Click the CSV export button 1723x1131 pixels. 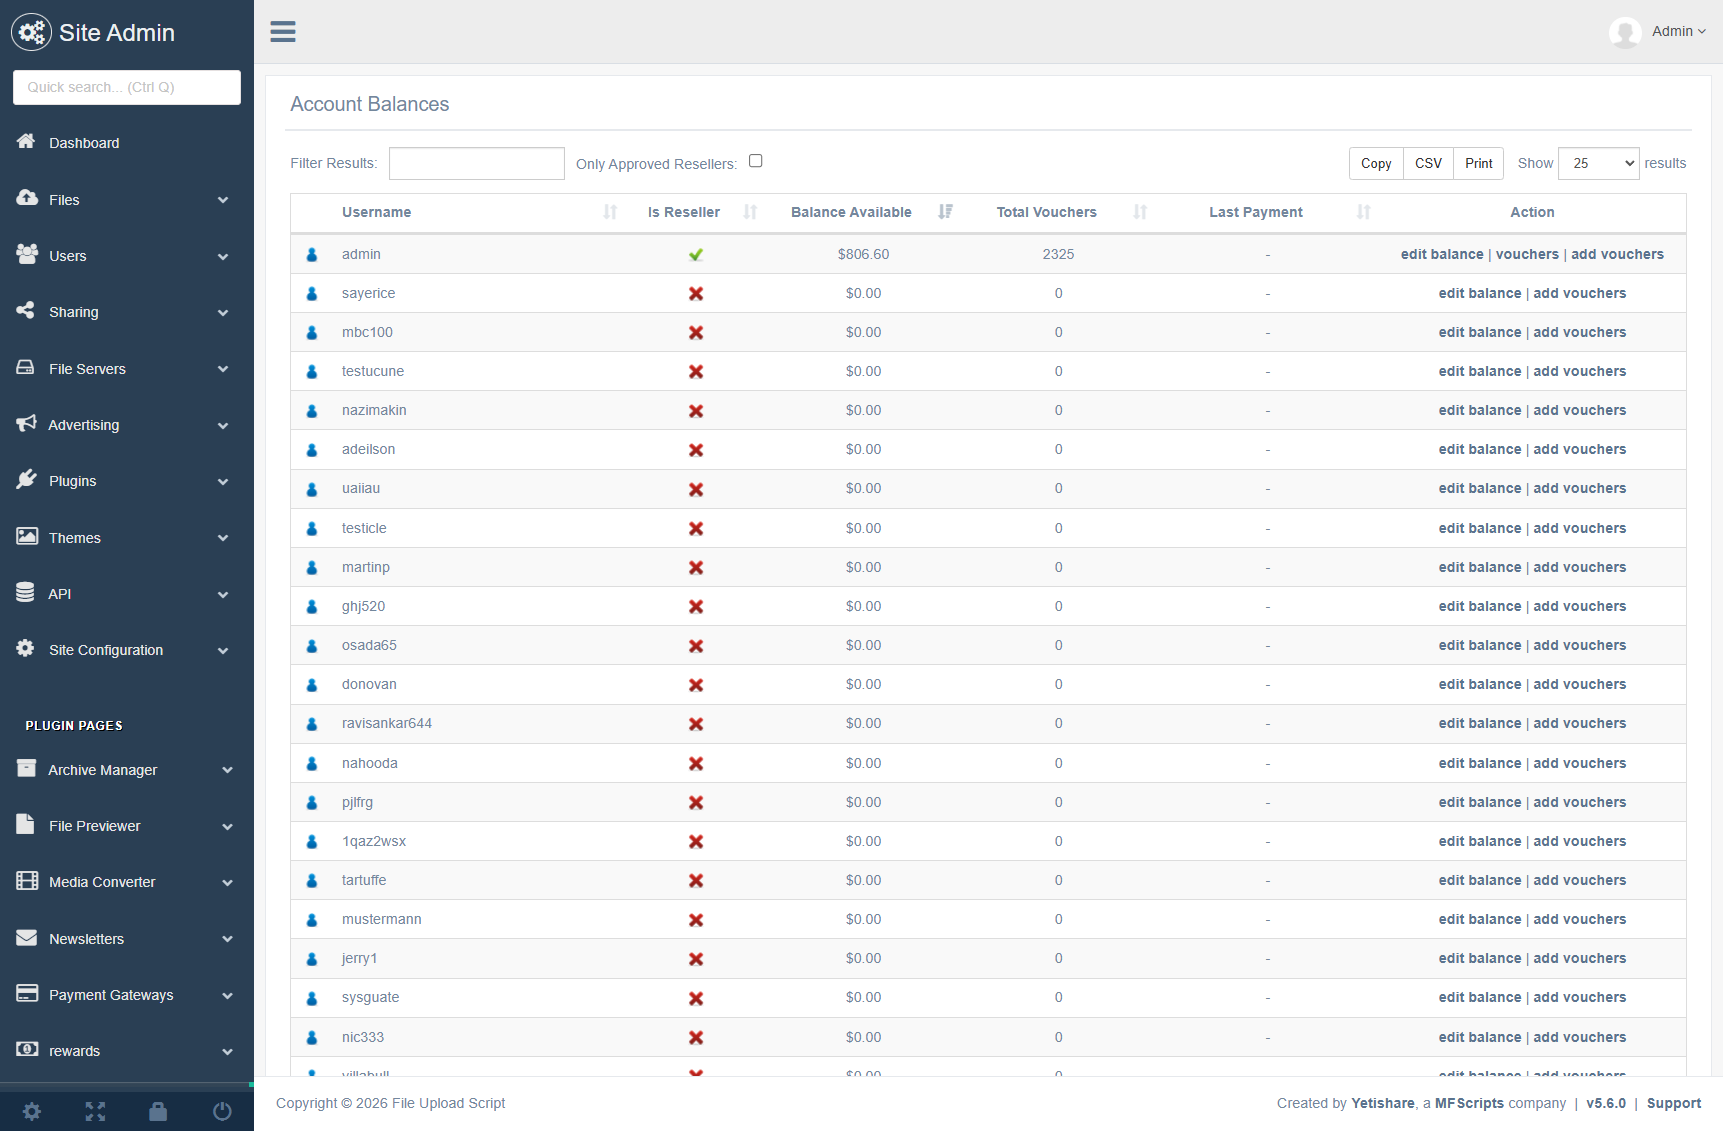1428,163
